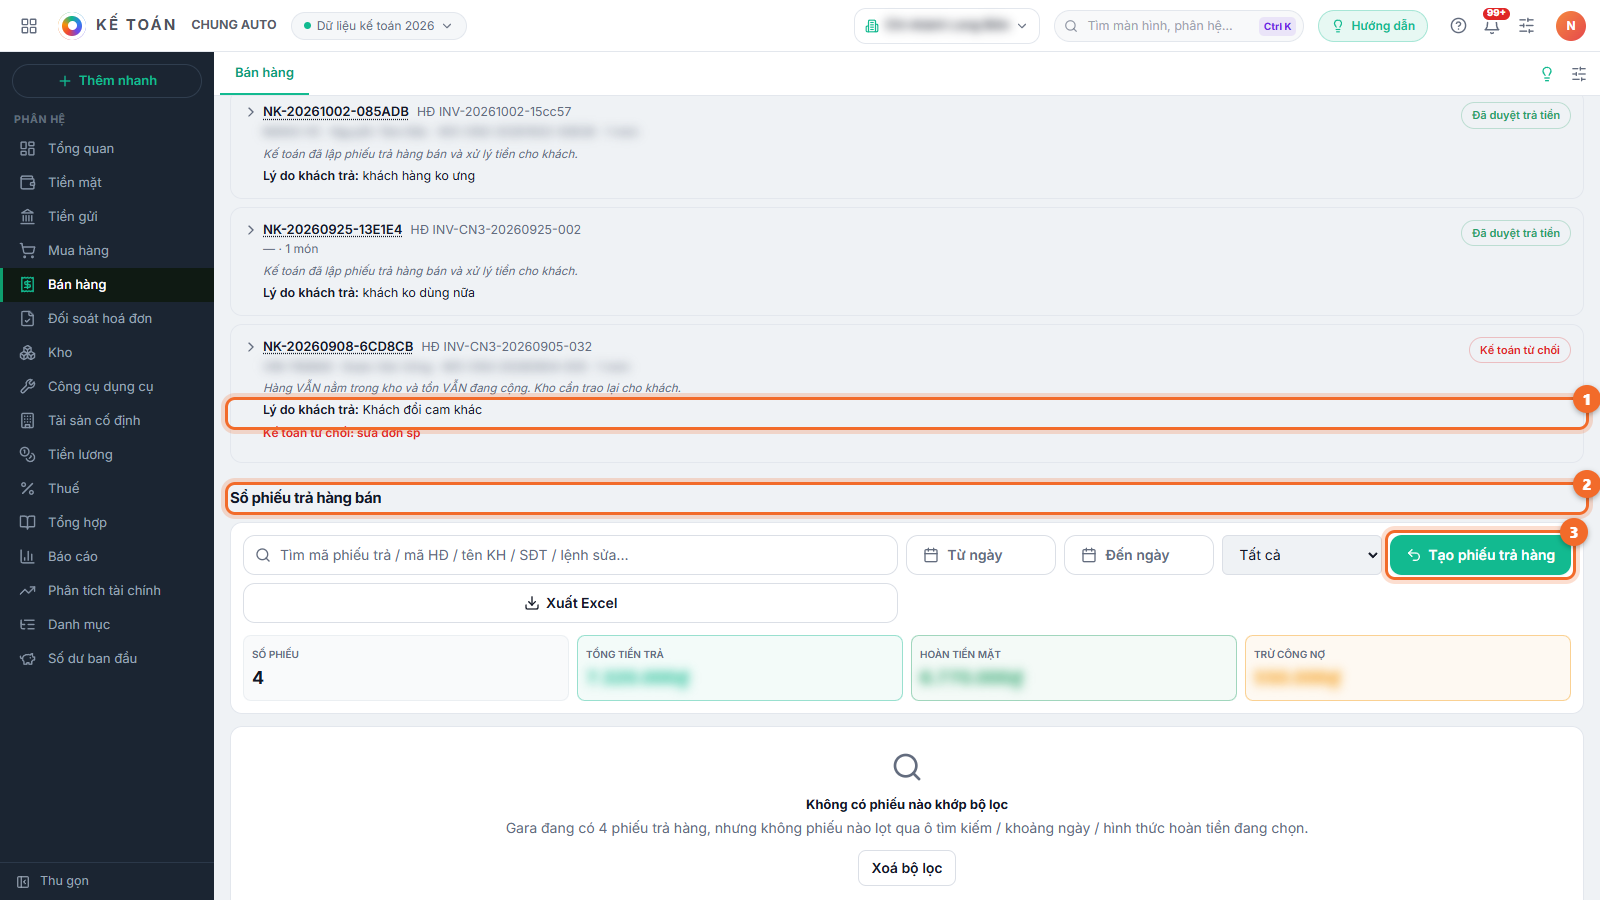This screenshot has height=900, width=1600.
Task: Open Kho module
Action: coord(107,352)
